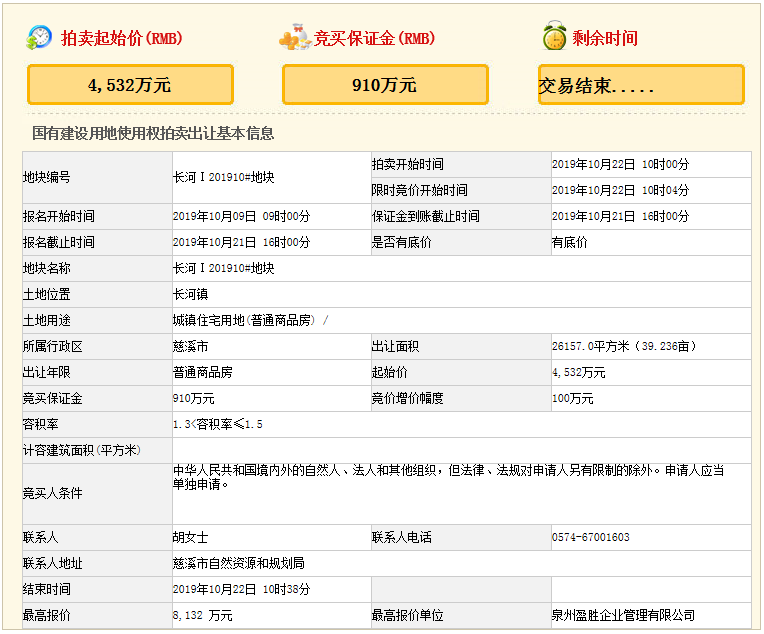Click the 结束时间 value ending 10时38分
The width and height of the screenshot is (764, 634).
point(241,589)
